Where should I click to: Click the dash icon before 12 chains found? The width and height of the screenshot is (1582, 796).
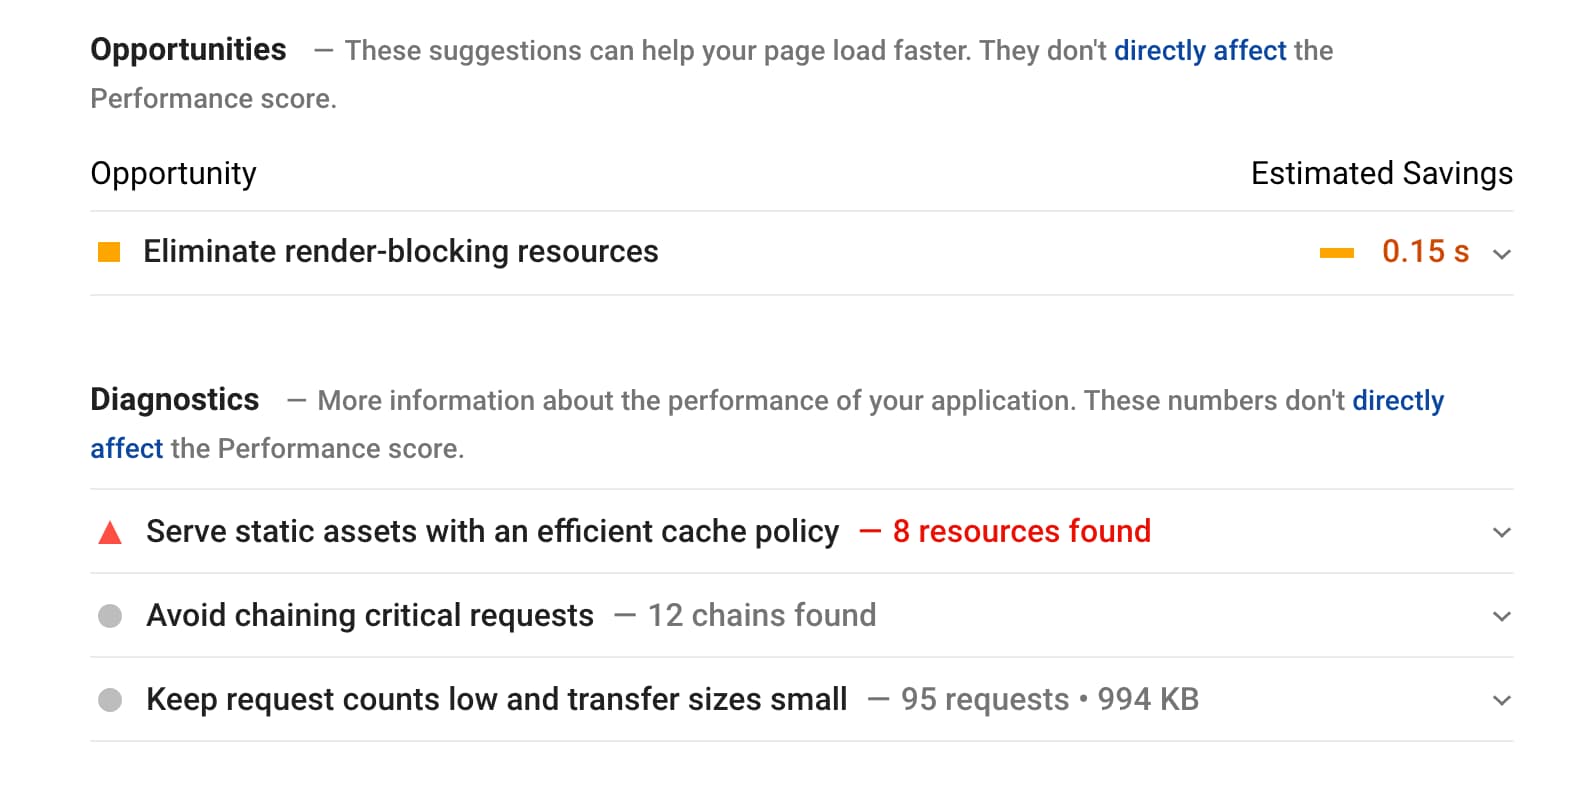[624, 615]
